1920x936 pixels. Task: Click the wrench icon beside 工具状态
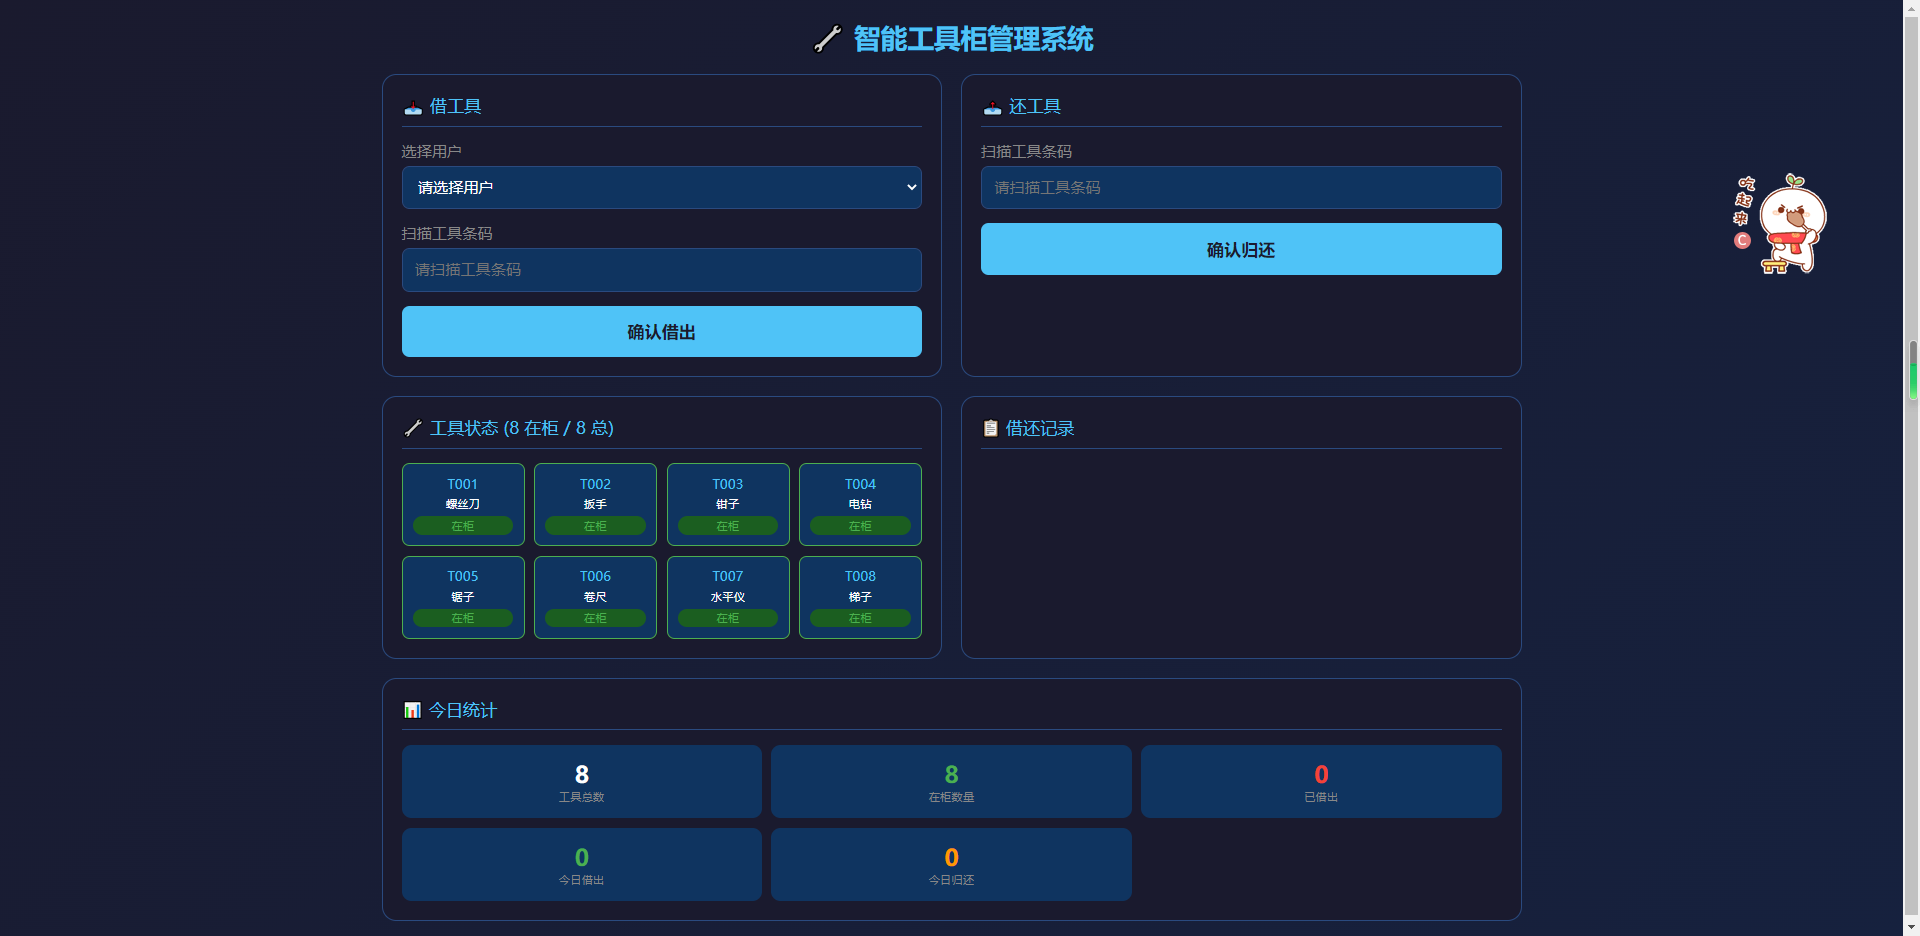coord(412,428)
